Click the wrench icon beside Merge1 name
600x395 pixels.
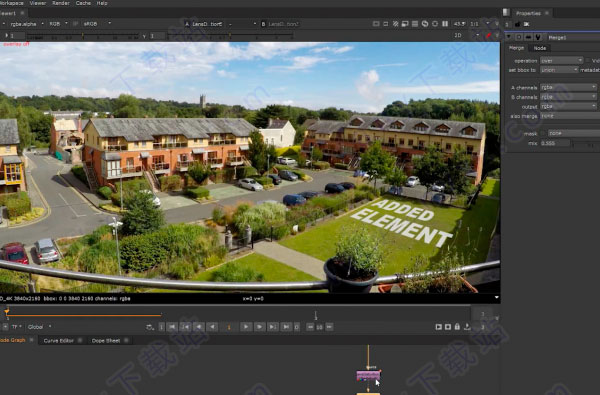(x=538, y=37)
